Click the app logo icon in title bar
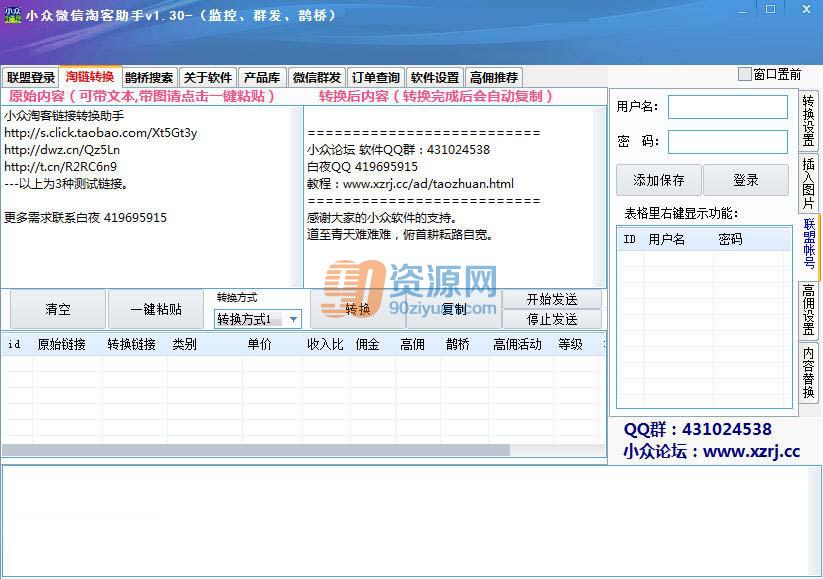The image size is (823, 579). (x=13, y=15)
